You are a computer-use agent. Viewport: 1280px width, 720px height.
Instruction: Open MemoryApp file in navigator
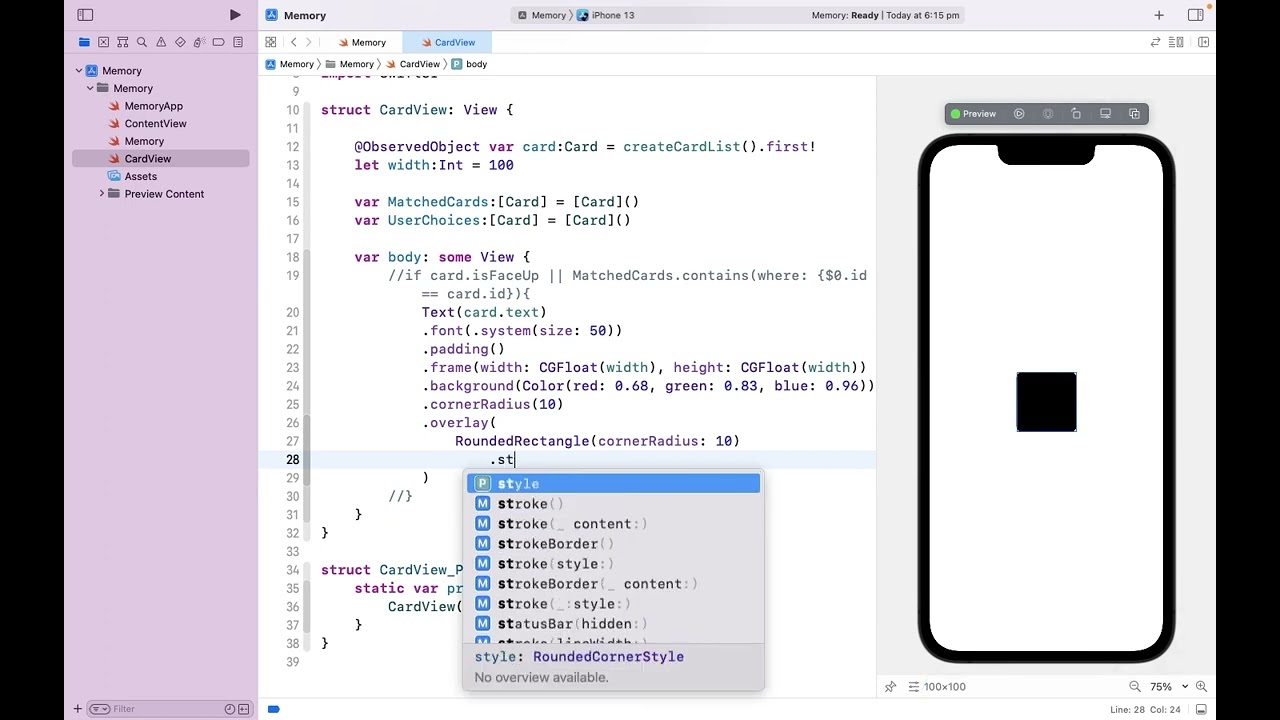click(153, 106)
